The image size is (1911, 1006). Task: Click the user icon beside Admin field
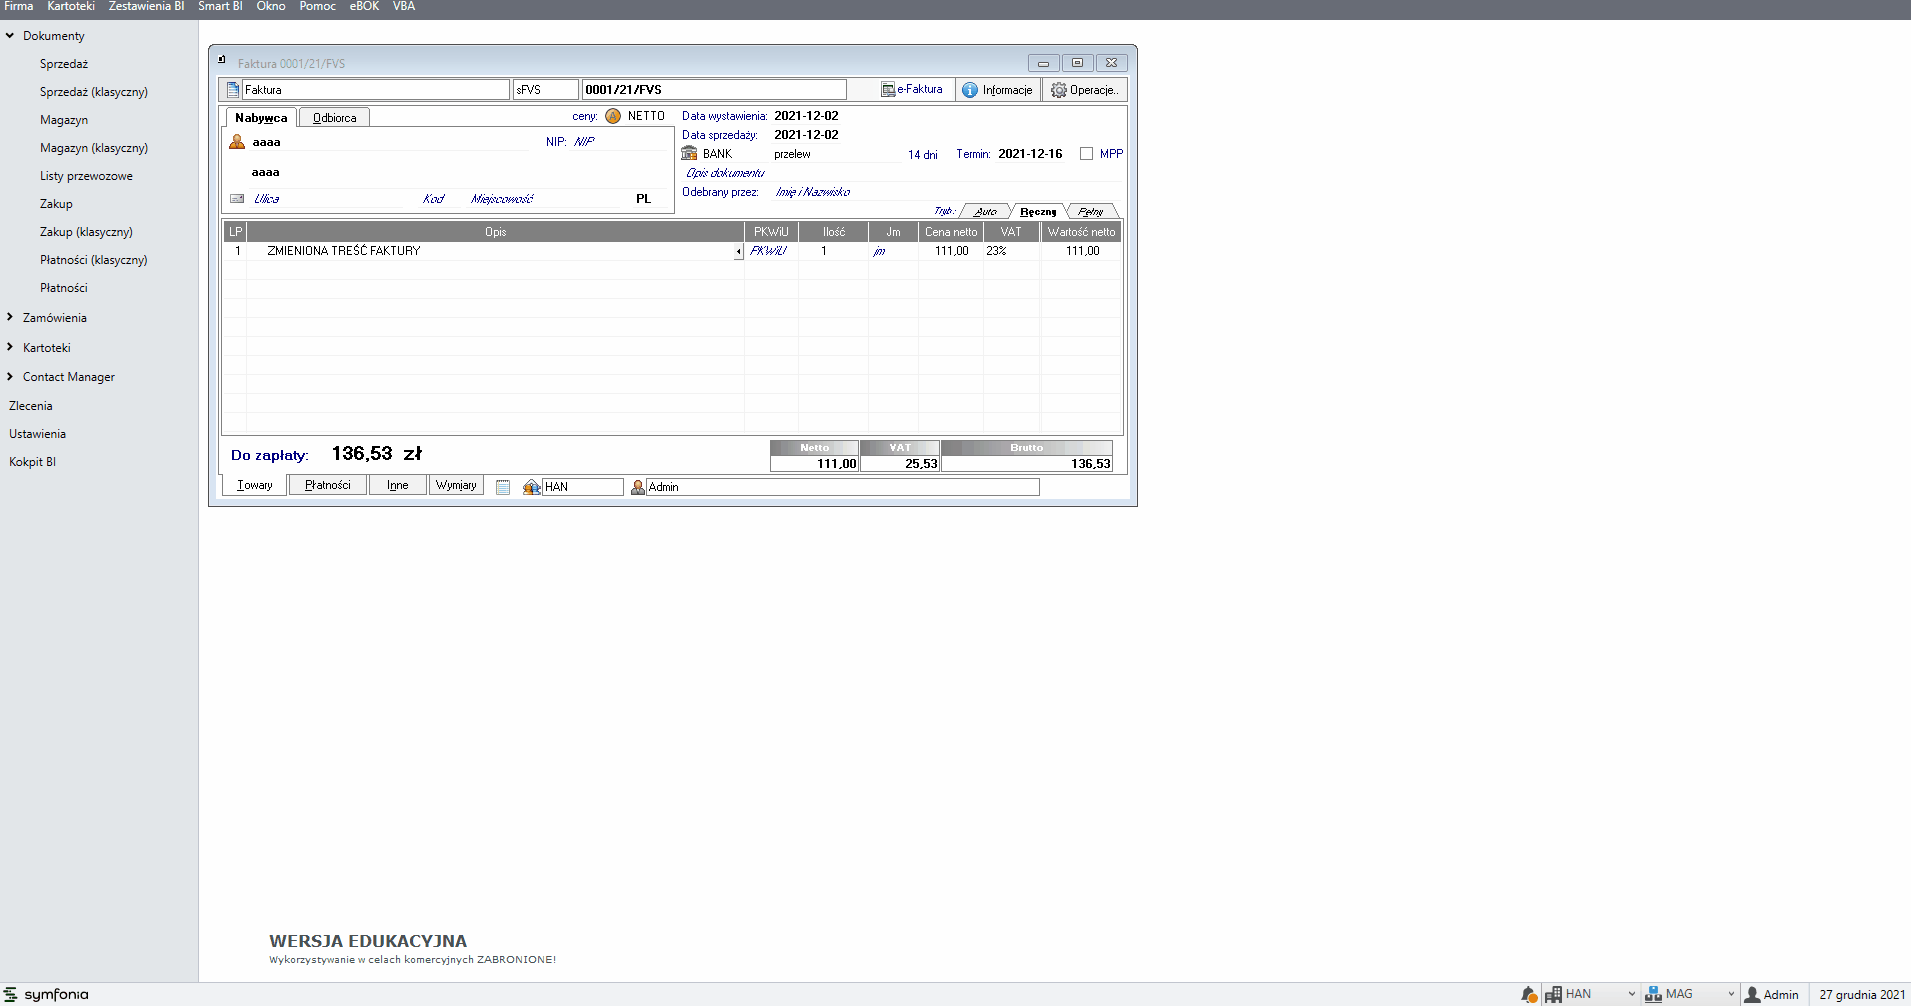637,487
